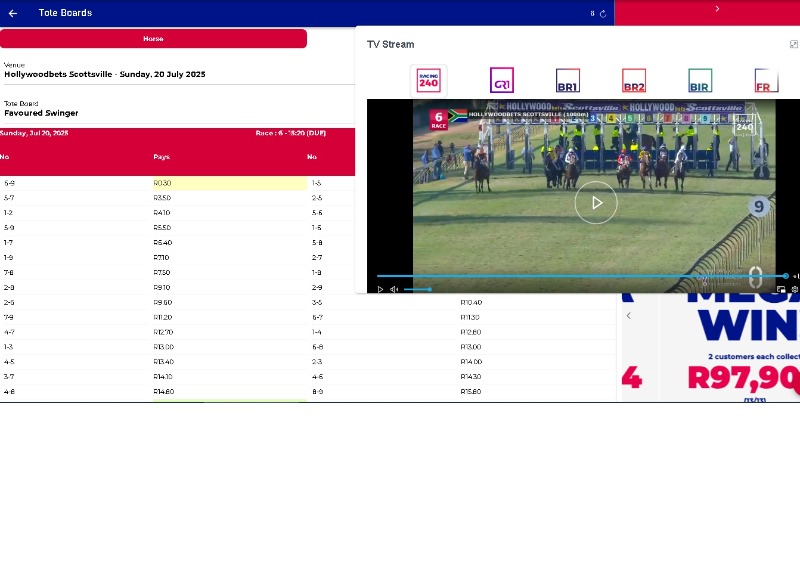Click the small play control in player bar

(380, 289)
